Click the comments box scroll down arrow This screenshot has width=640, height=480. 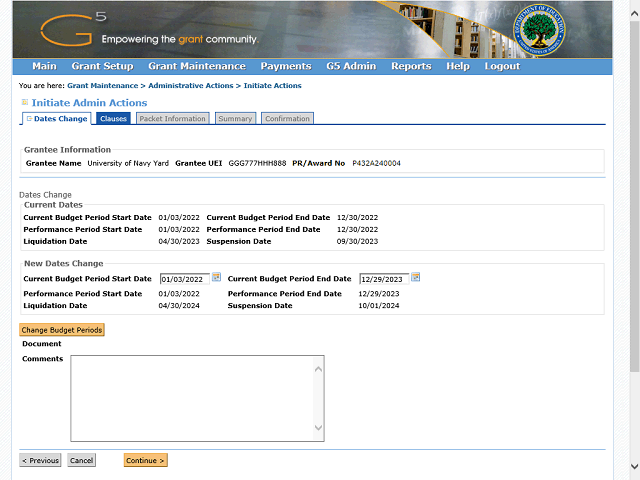pyautogui.click(x=318, y=428)
